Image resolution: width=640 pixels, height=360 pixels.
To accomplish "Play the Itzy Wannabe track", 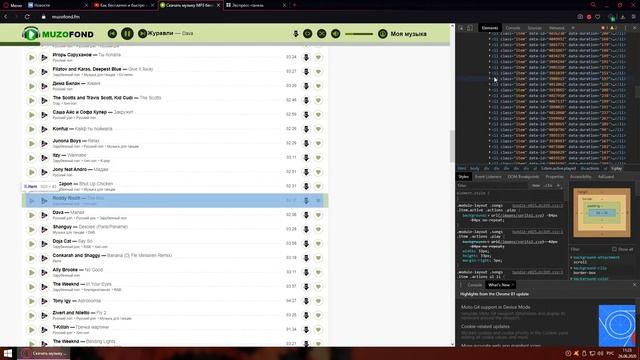I will (x=31, y=158).
